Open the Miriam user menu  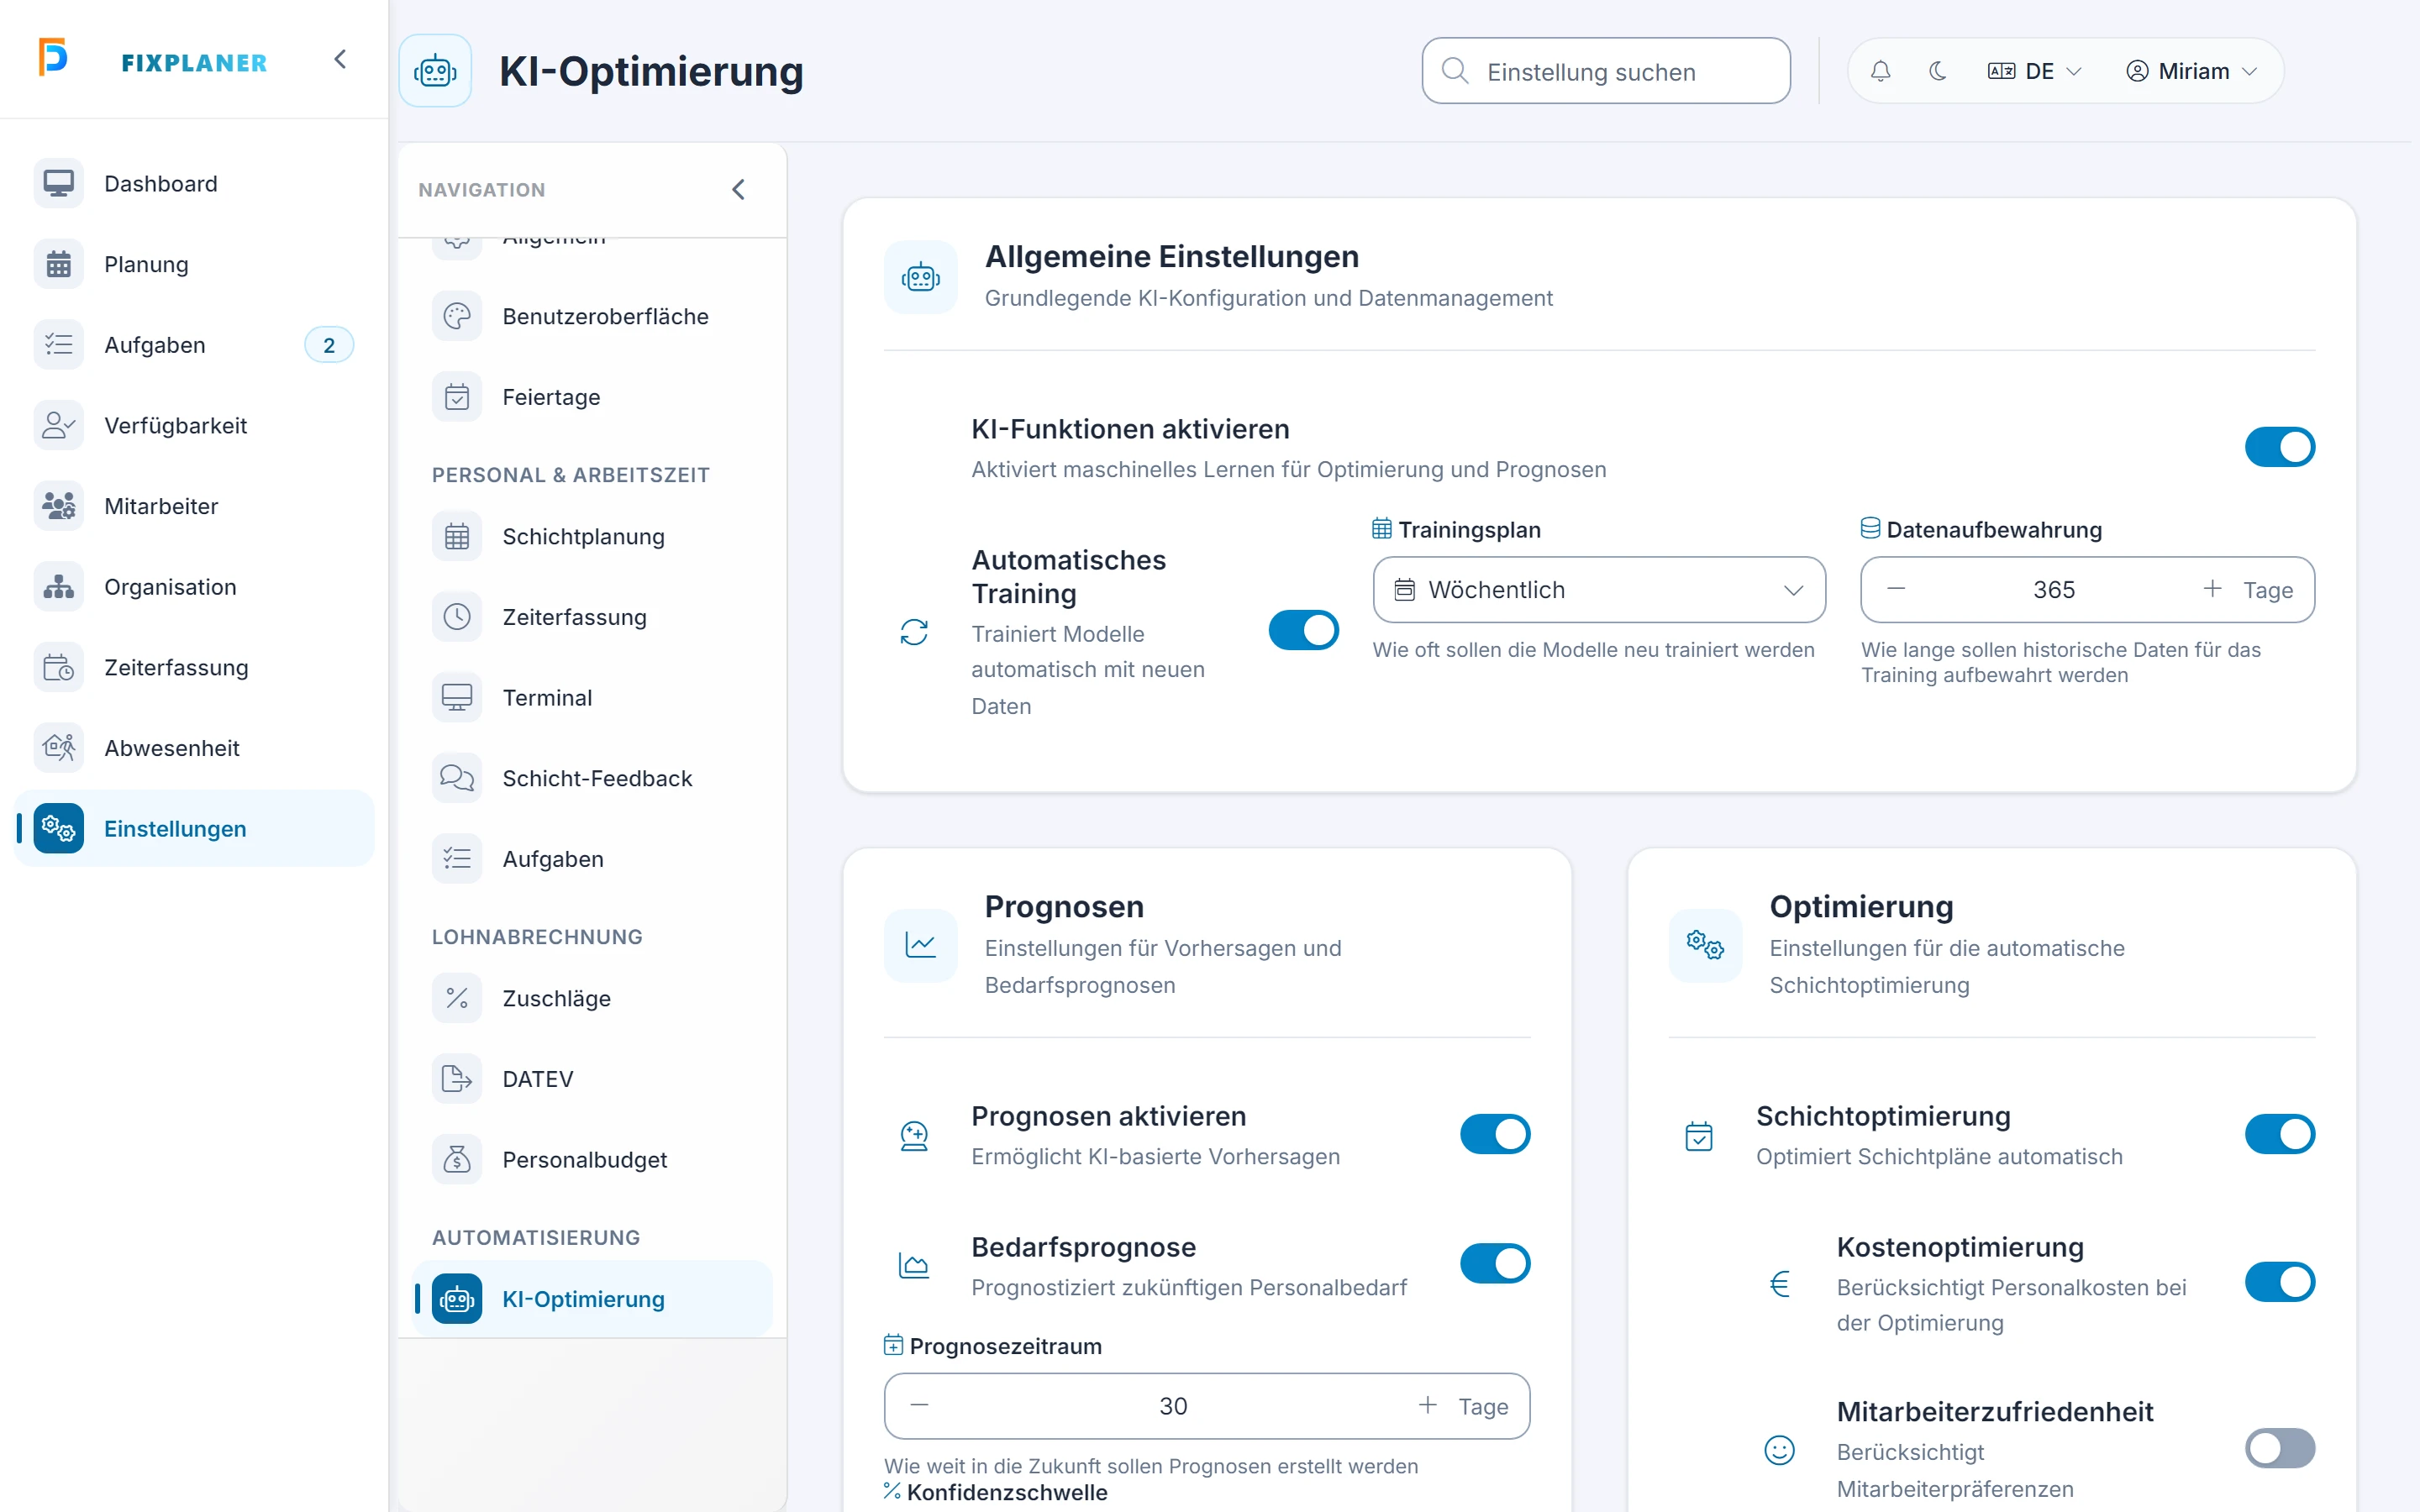tap(2191, 71)
